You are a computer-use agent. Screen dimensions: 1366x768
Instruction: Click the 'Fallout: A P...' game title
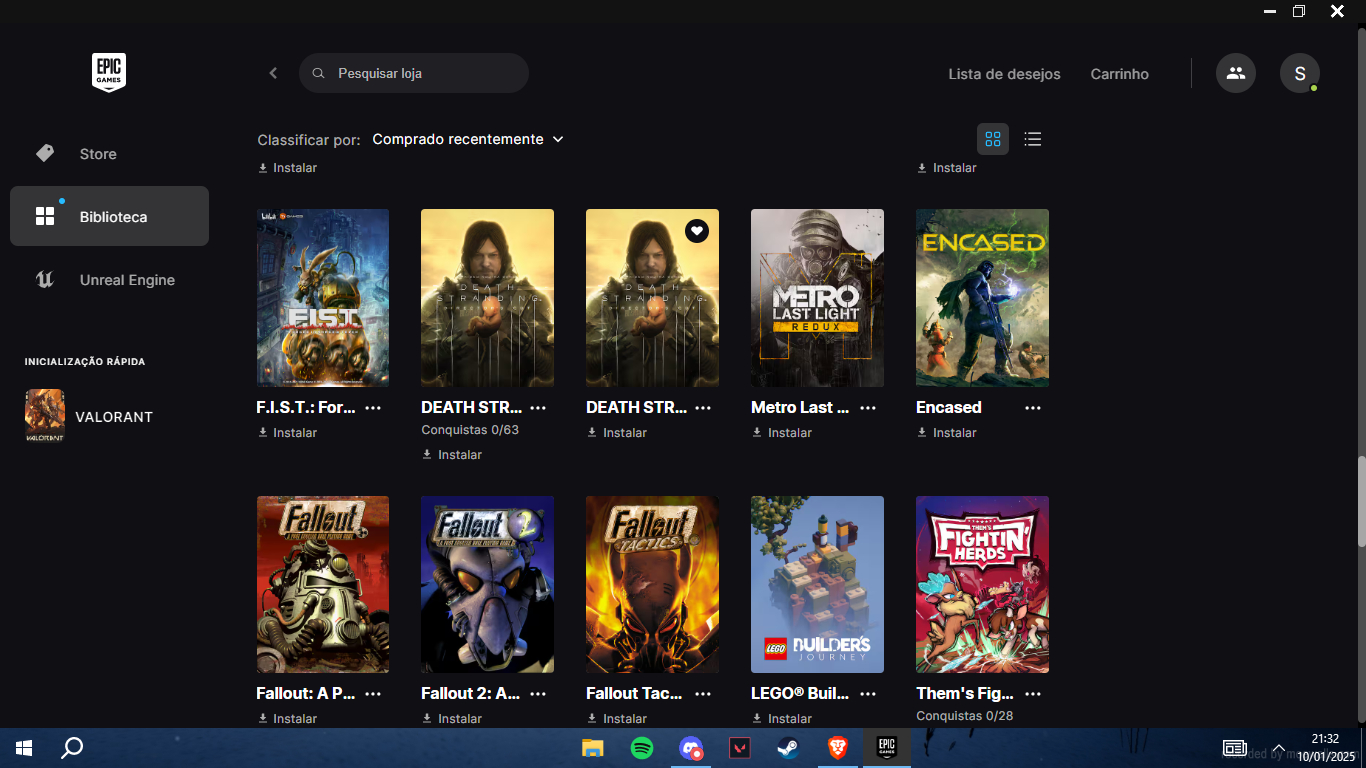click(x=306, y=693)
